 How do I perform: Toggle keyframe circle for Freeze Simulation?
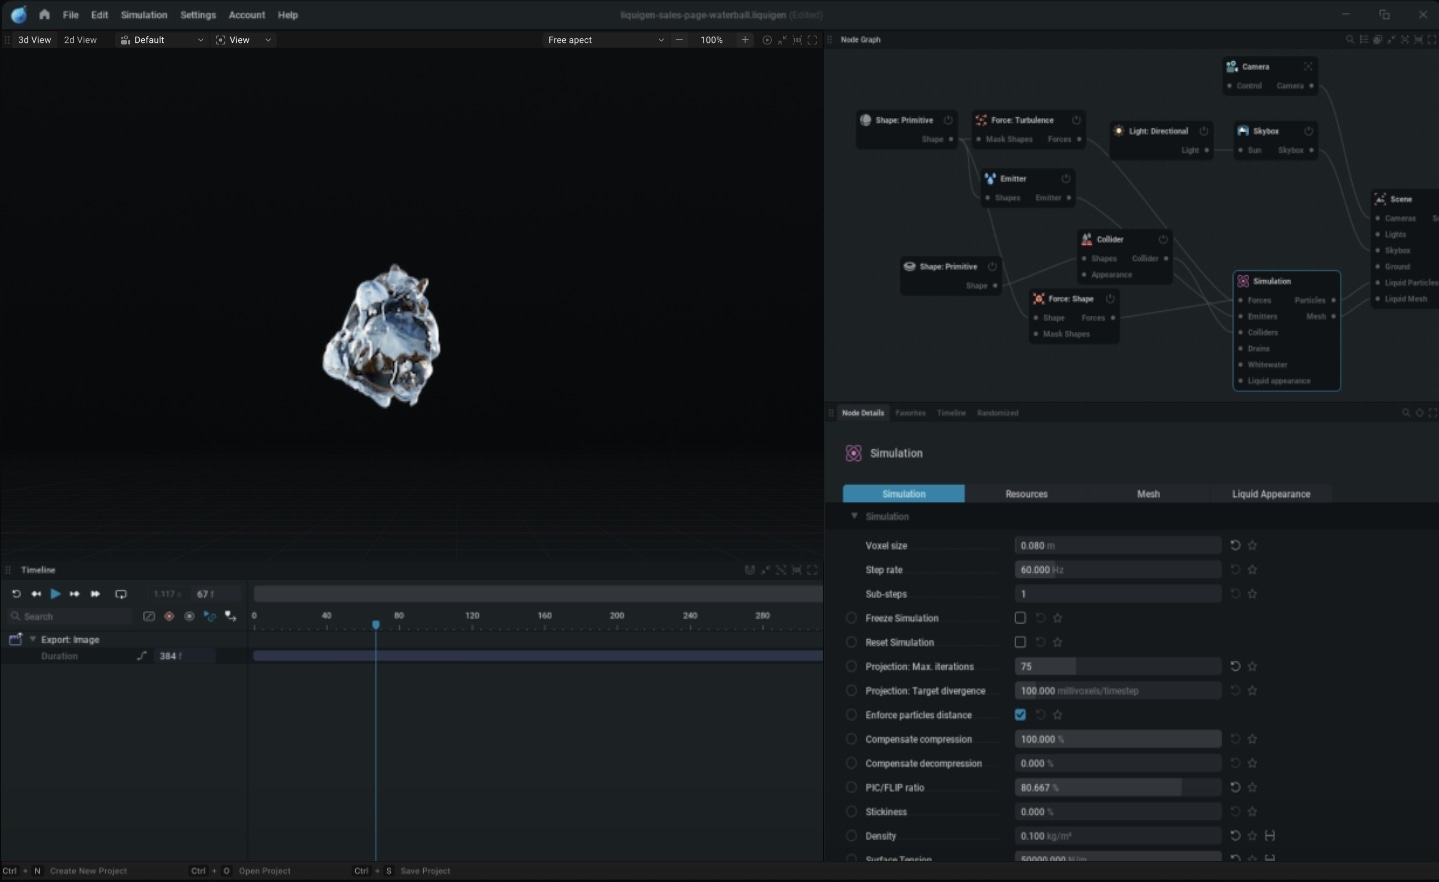coord(852,618)
